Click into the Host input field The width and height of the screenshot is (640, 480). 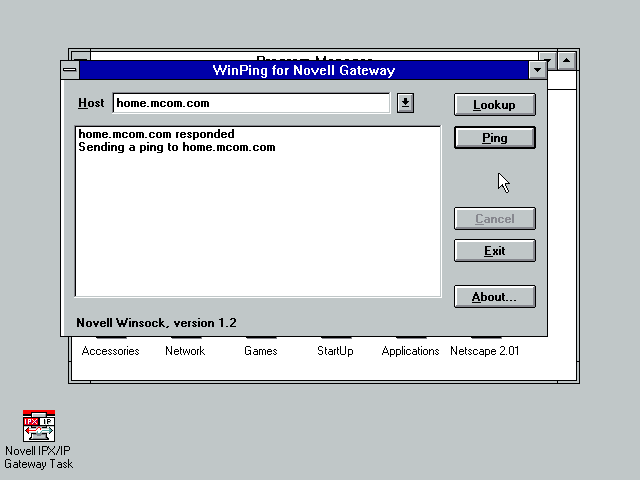click(251, 103)
